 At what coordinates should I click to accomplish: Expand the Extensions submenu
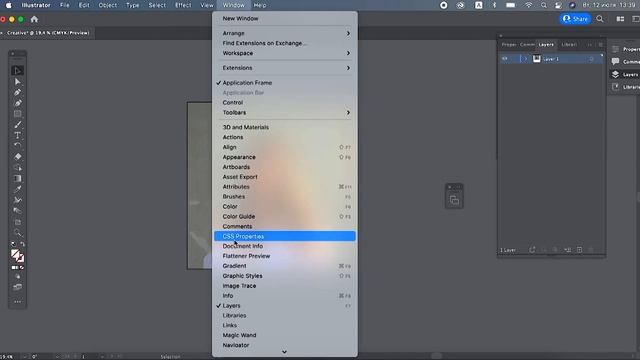(285, 68)
